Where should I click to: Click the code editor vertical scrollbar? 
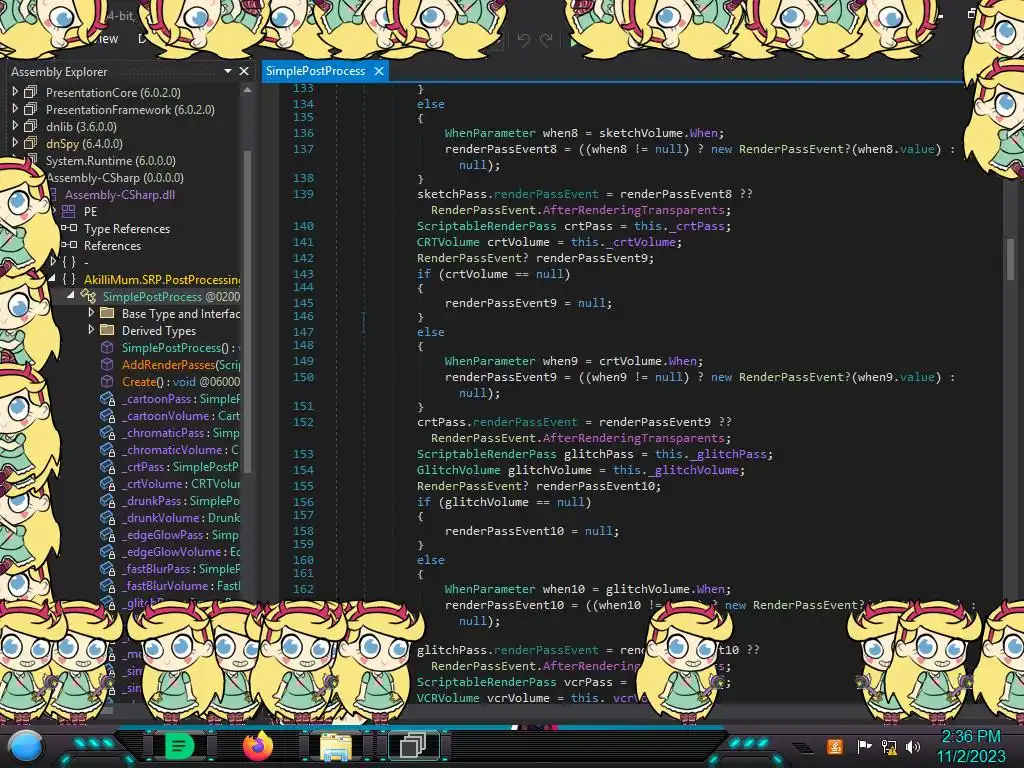pos(1010,259)
